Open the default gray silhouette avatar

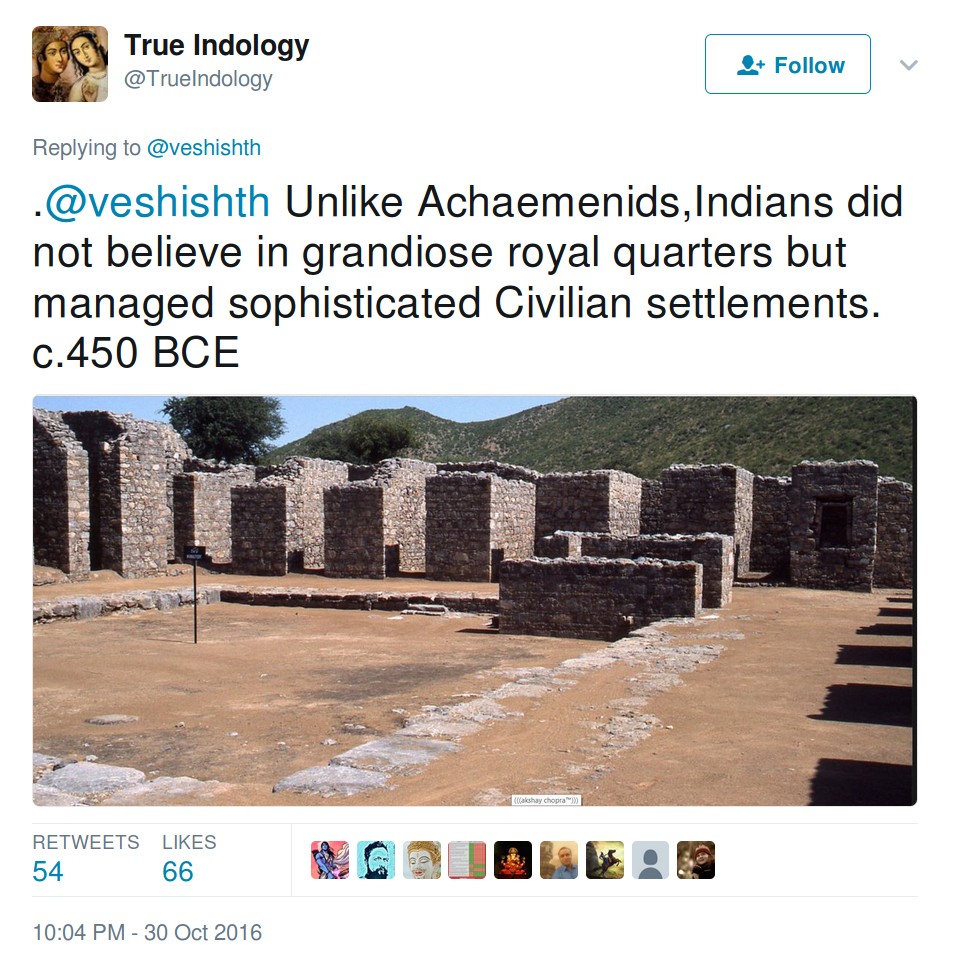(x=650, y=860)
